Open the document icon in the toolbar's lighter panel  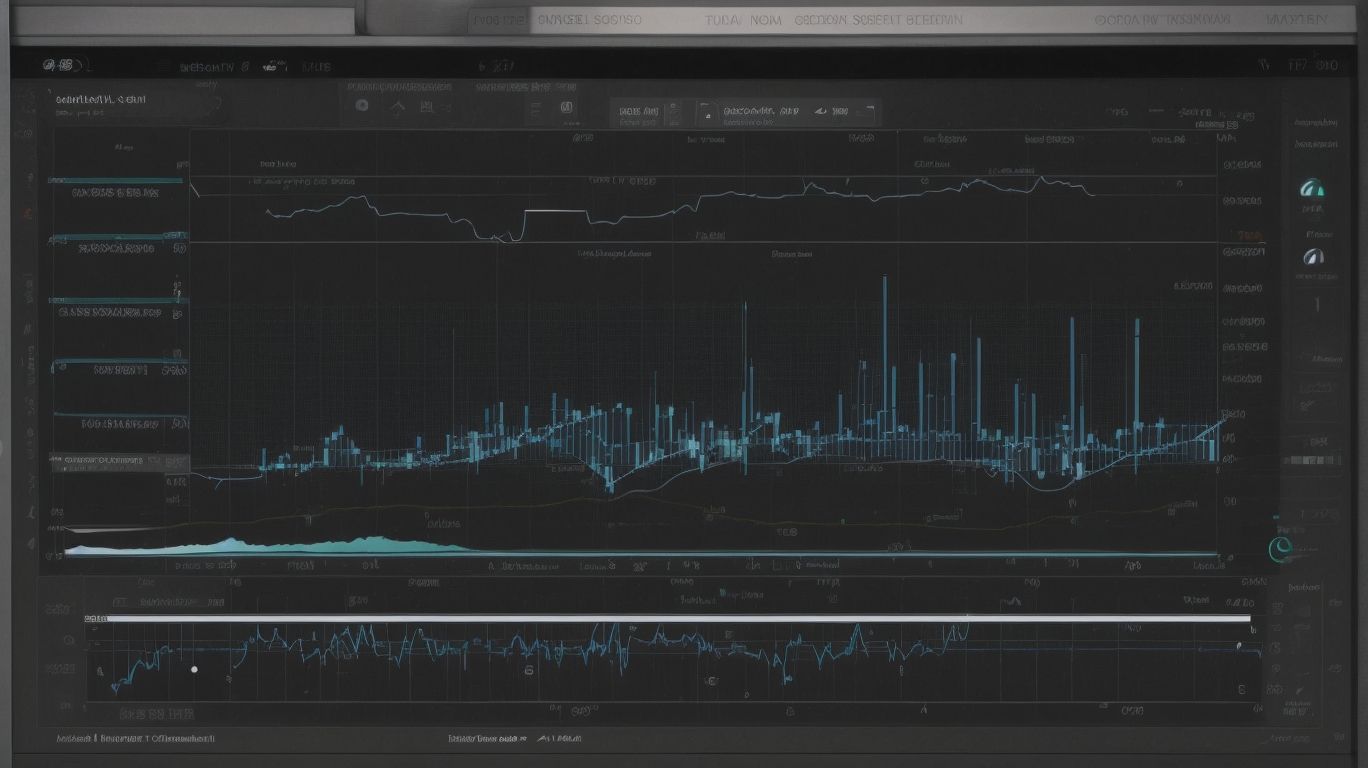(706, 112)
